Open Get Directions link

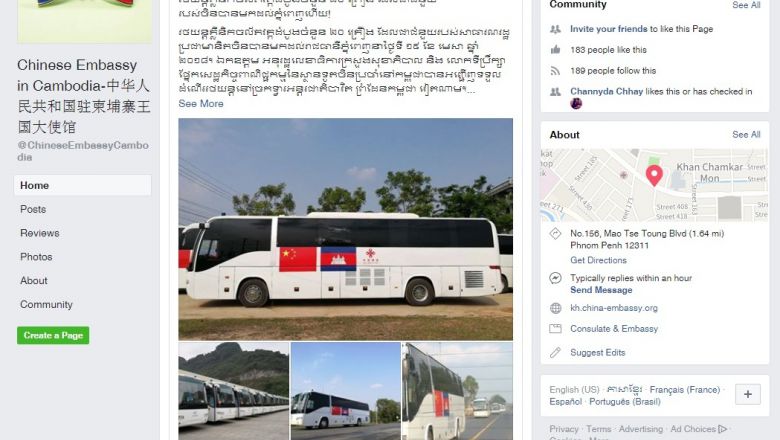click(x=598, y=260)
